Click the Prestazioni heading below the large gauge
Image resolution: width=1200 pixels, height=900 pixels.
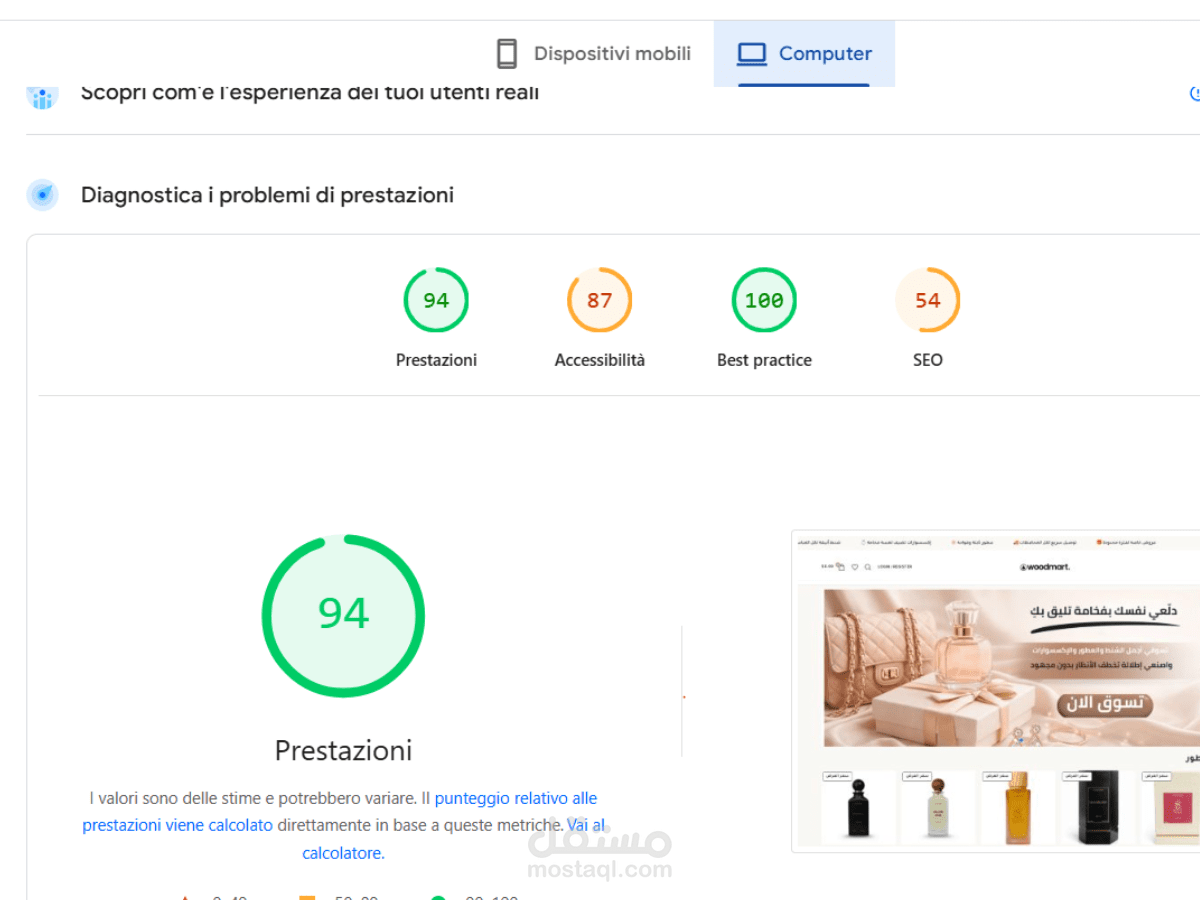(x=343, y=750)
